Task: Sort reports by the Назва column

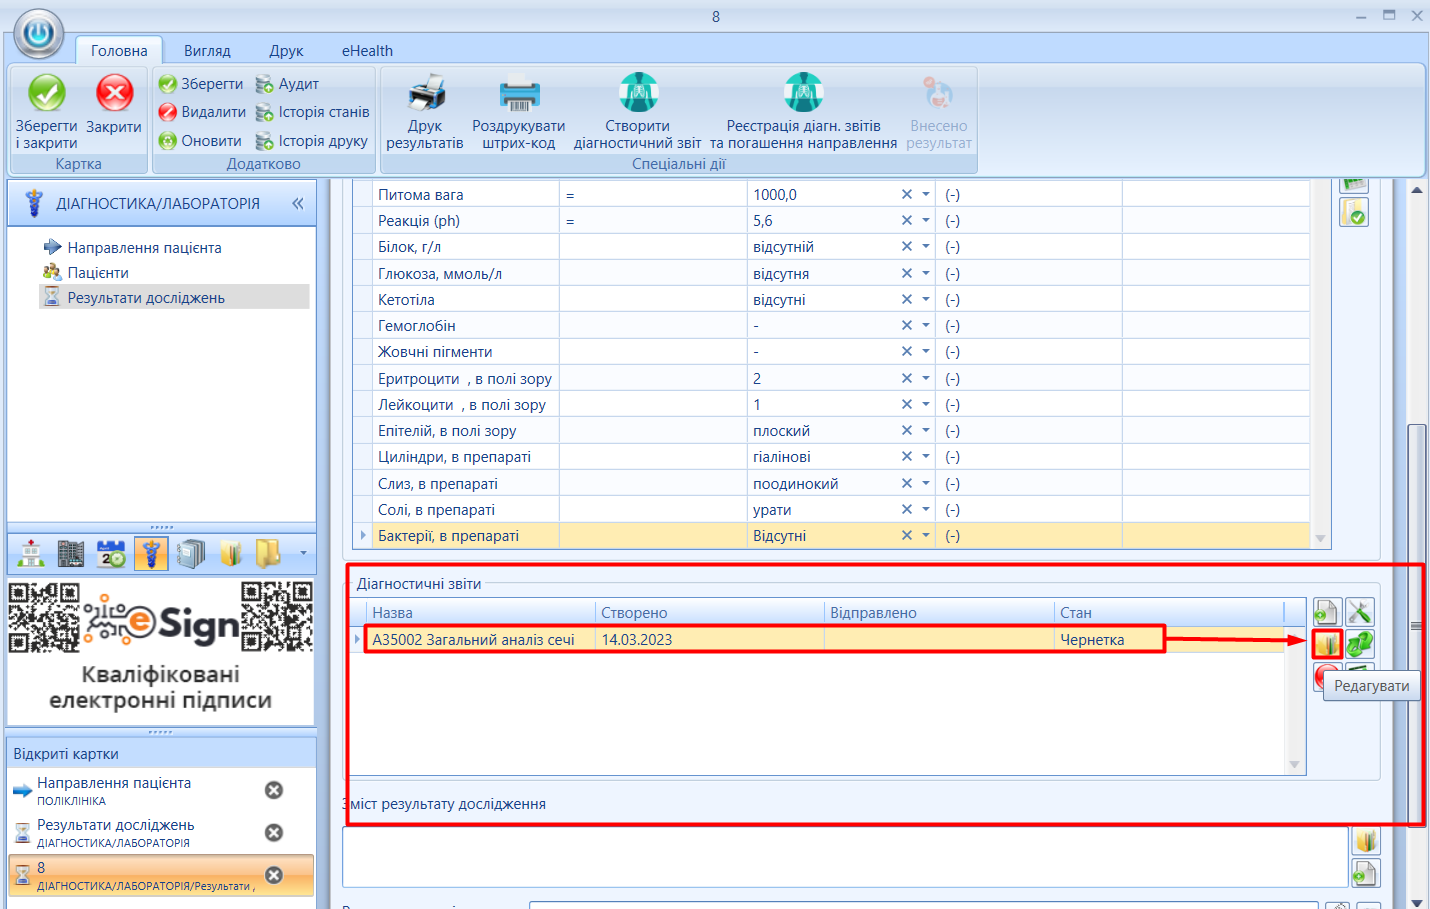Action: click(481, 612)
